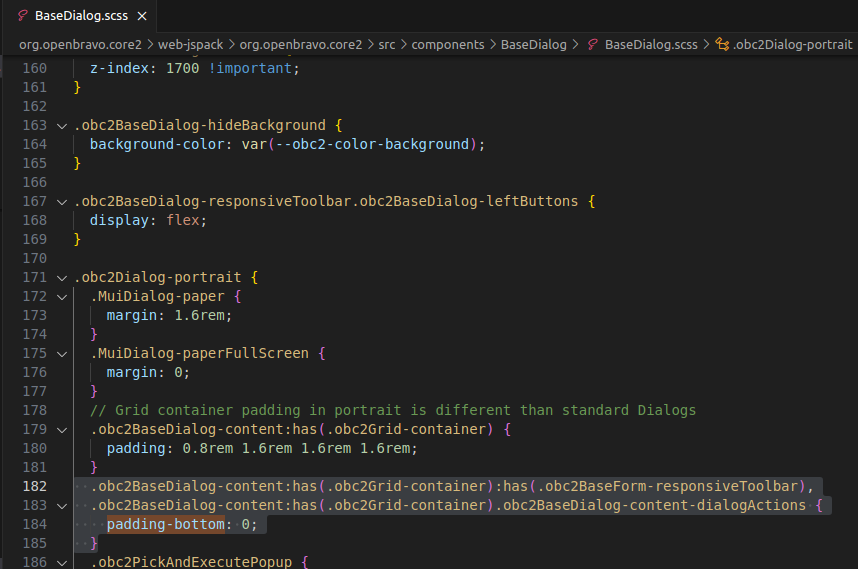This screenshot has width=858, height=569.
Task: Open the org.openbravo.core2 root breadcrumb
Action: 80,45
